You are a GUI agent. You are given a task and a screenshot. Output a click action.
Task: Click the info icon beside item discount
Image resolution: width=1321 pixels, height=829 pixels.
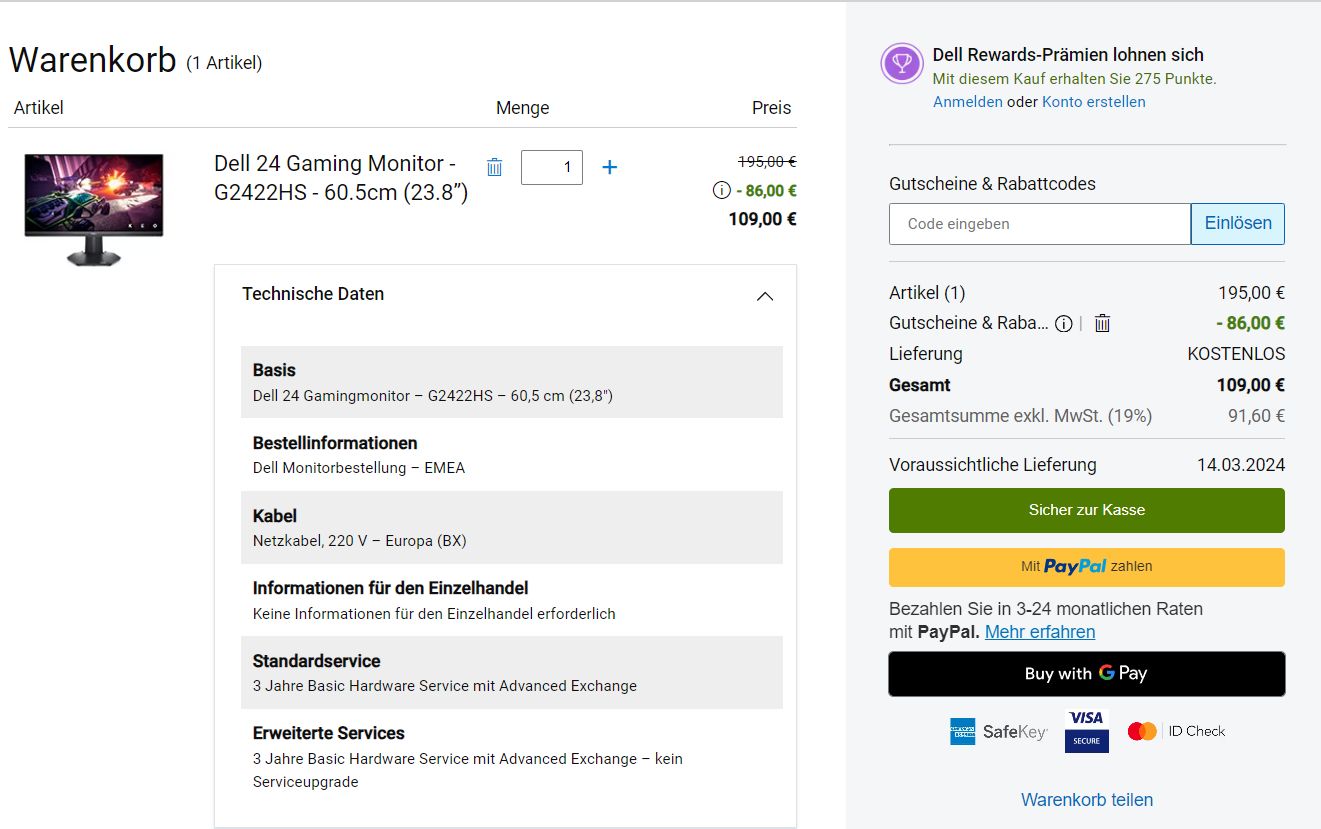coord(721,191)
